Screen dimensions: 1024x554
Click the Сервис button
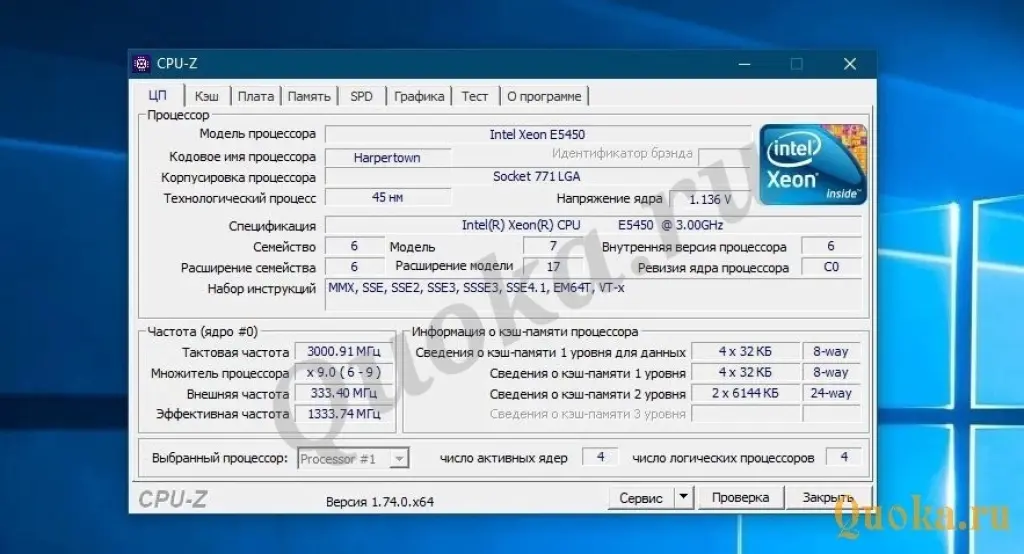pyautogui.click(x=641, y=498)
